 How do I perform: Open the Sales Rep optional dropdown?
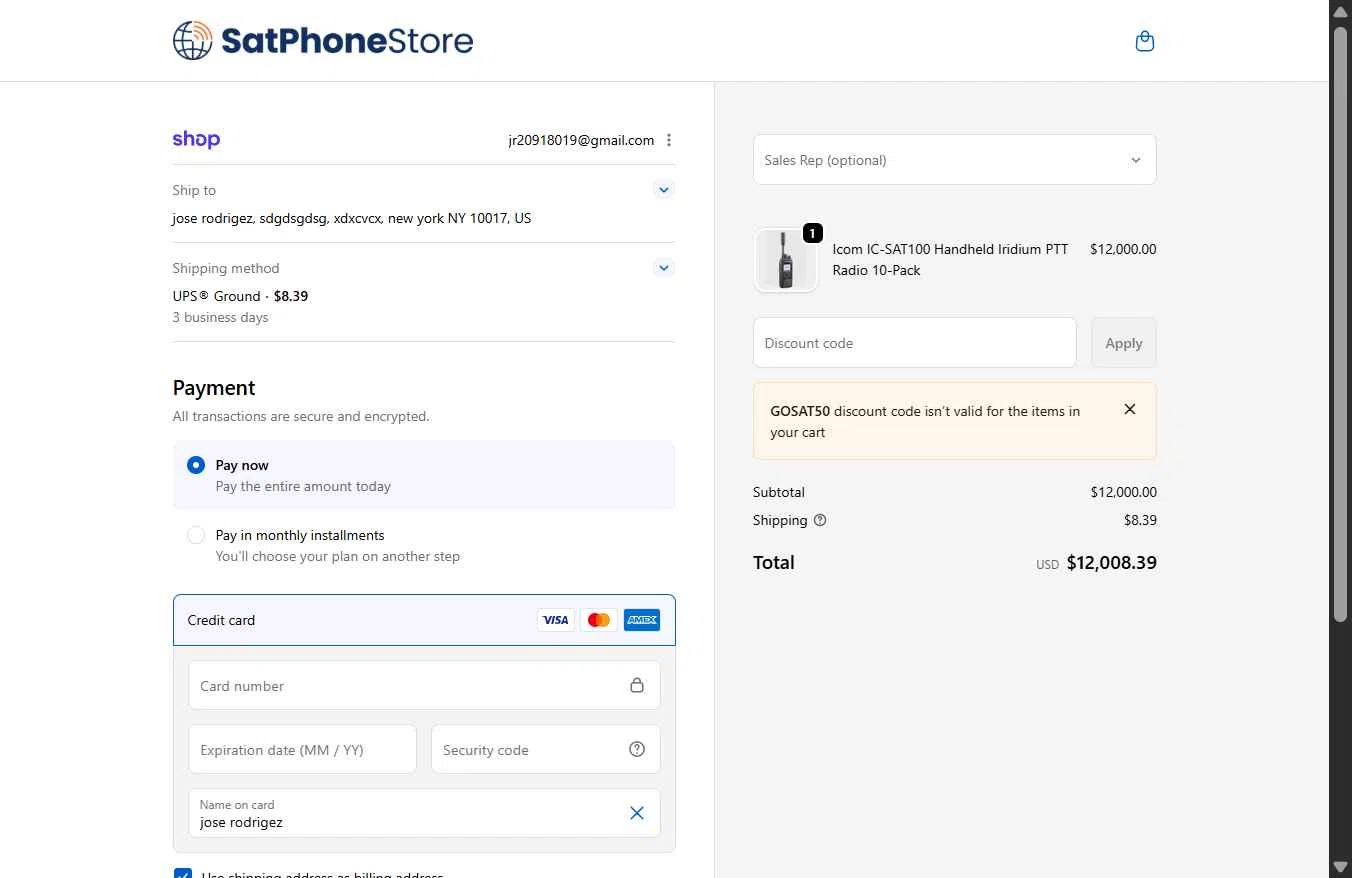pos(954,160)
